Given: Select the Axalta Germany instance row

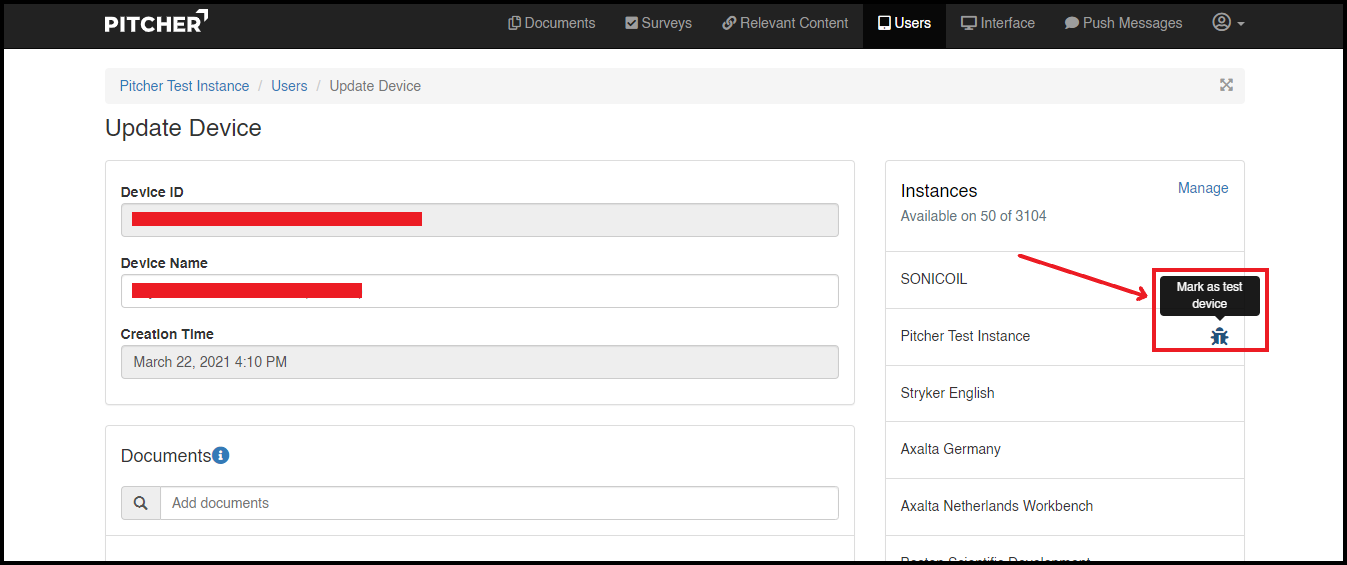Looking at the screenshot, I should coord(950,449).
